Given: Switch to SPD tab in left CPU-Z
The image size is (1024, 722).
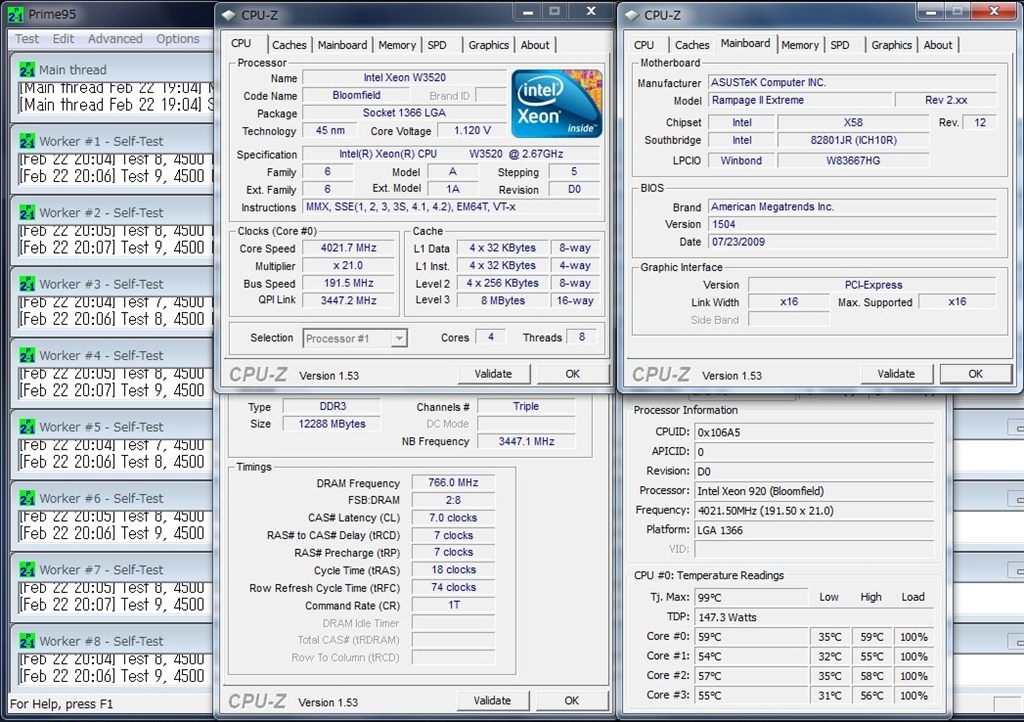Looking at the screenshot, I should tap(437, 44).
